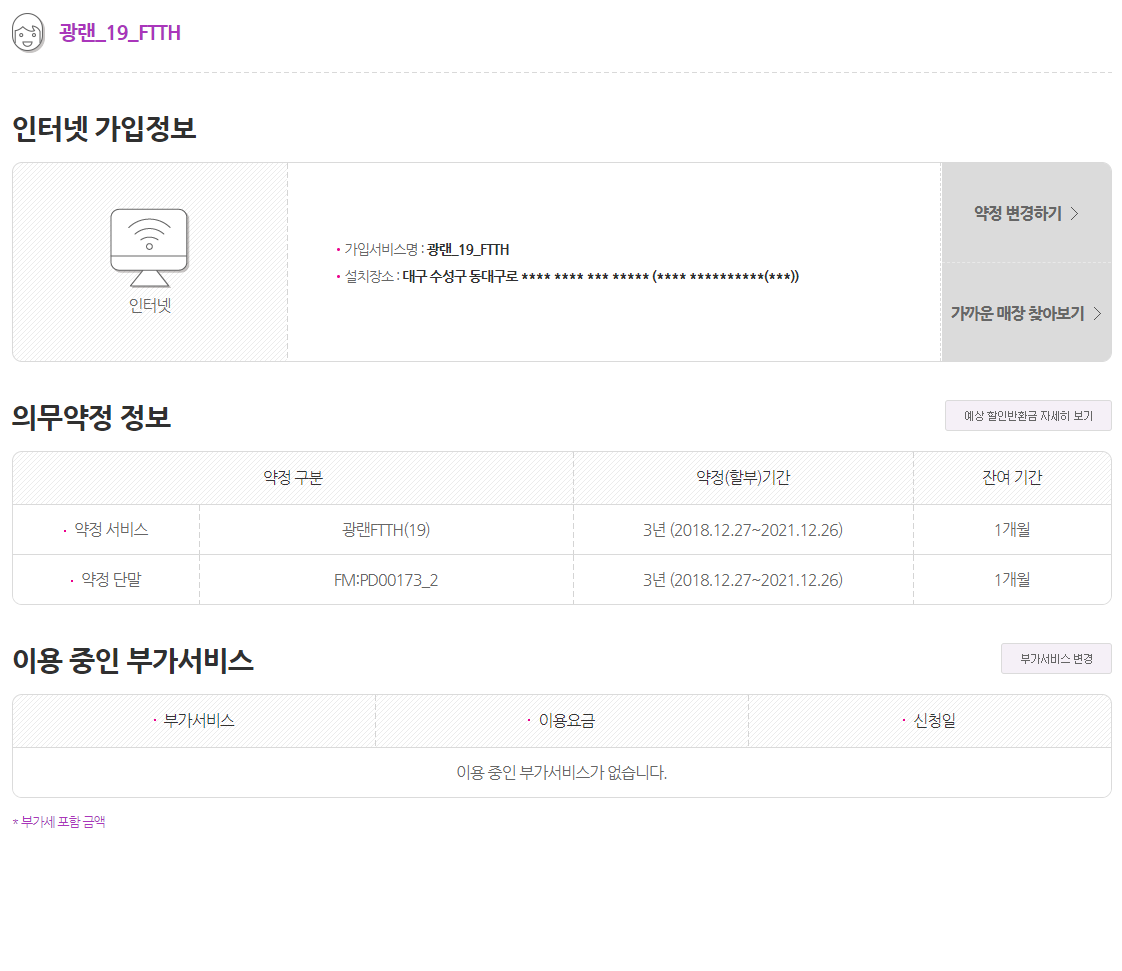Click the 1개월 remaining period cell
1122x971 pixels.
[1013, 530]
